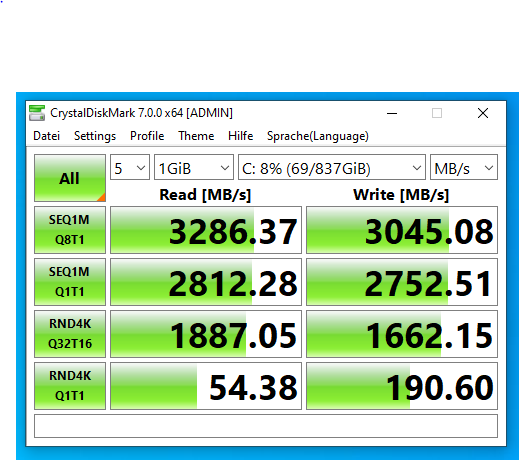The height and width of the screenshot is (460, 519).
Task: Click the 190.60 write result
Action: (x=402, y=386)
